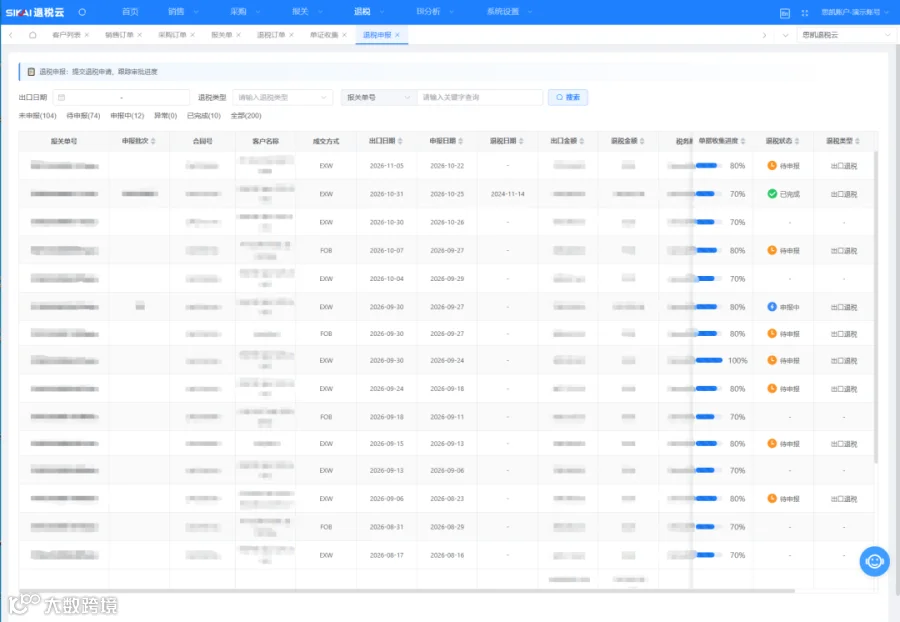Screen dimensions: 900x622
Task: Toggle the sidebar collapse circle icon beside logo
Action: click(82, 12)
